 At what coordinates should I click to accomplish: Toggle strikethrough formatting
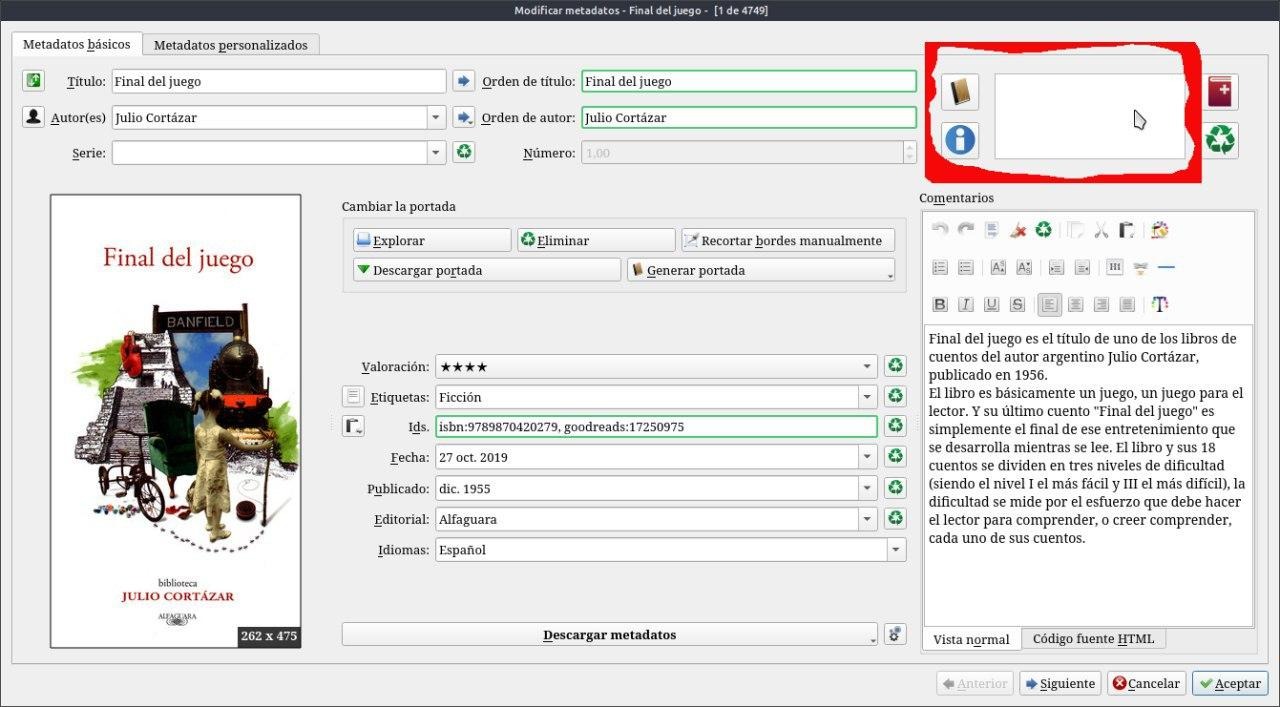pos(1018,304)
